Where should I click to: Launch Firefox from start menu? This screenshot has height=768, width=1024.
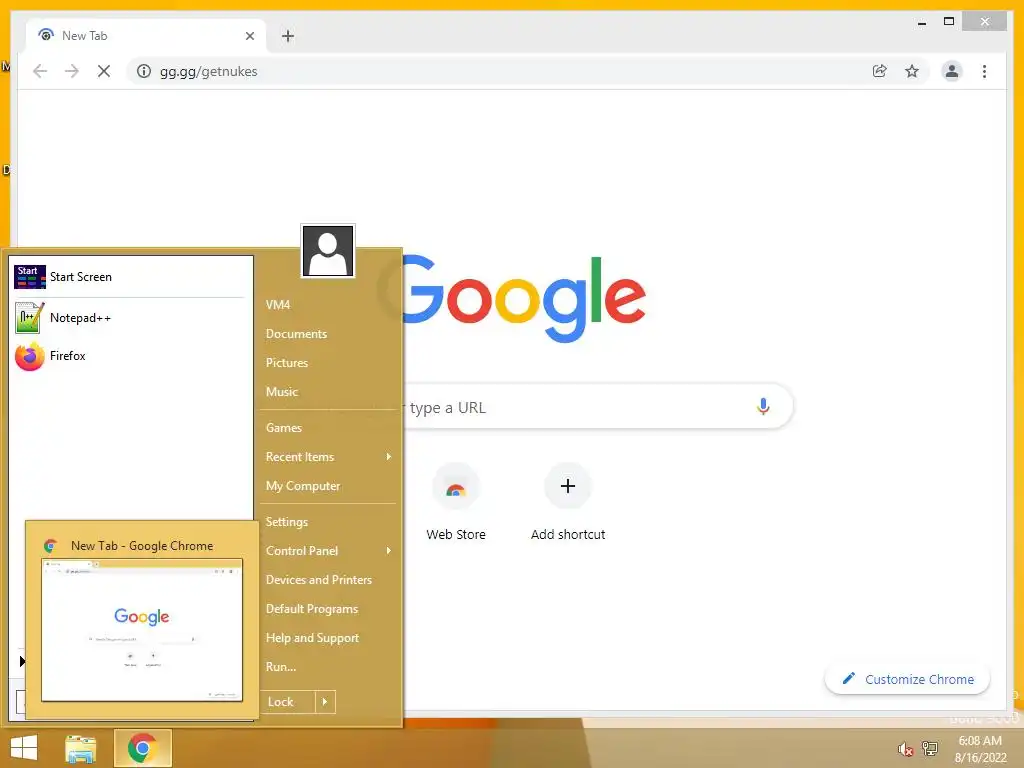[x=130, y=356]
